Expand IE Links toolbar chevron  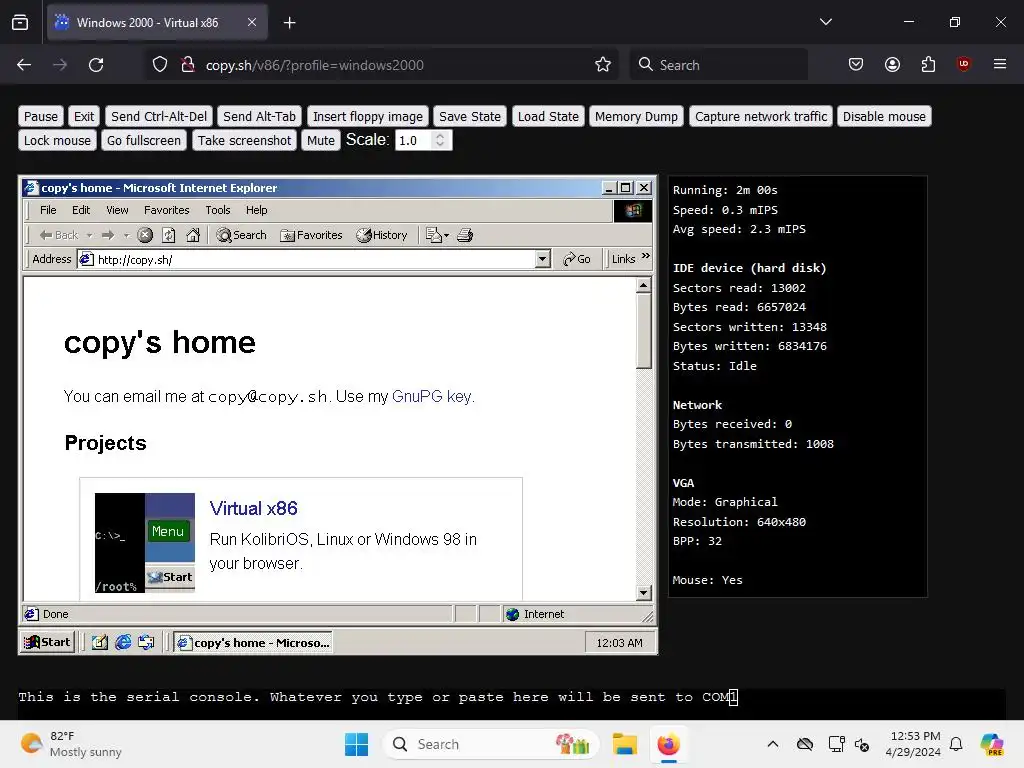(646, 256)
